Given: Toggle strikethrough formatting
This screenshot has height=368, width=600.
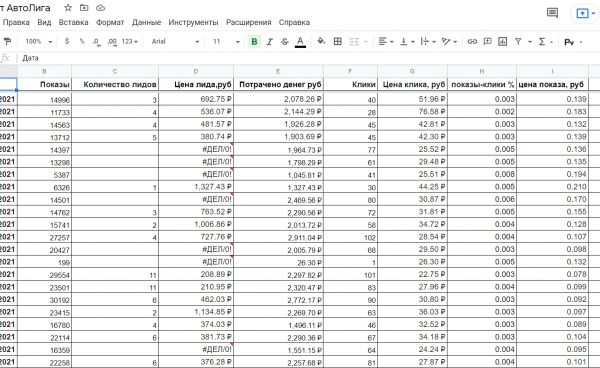Looking at the screenshot, I should (284, 41).
